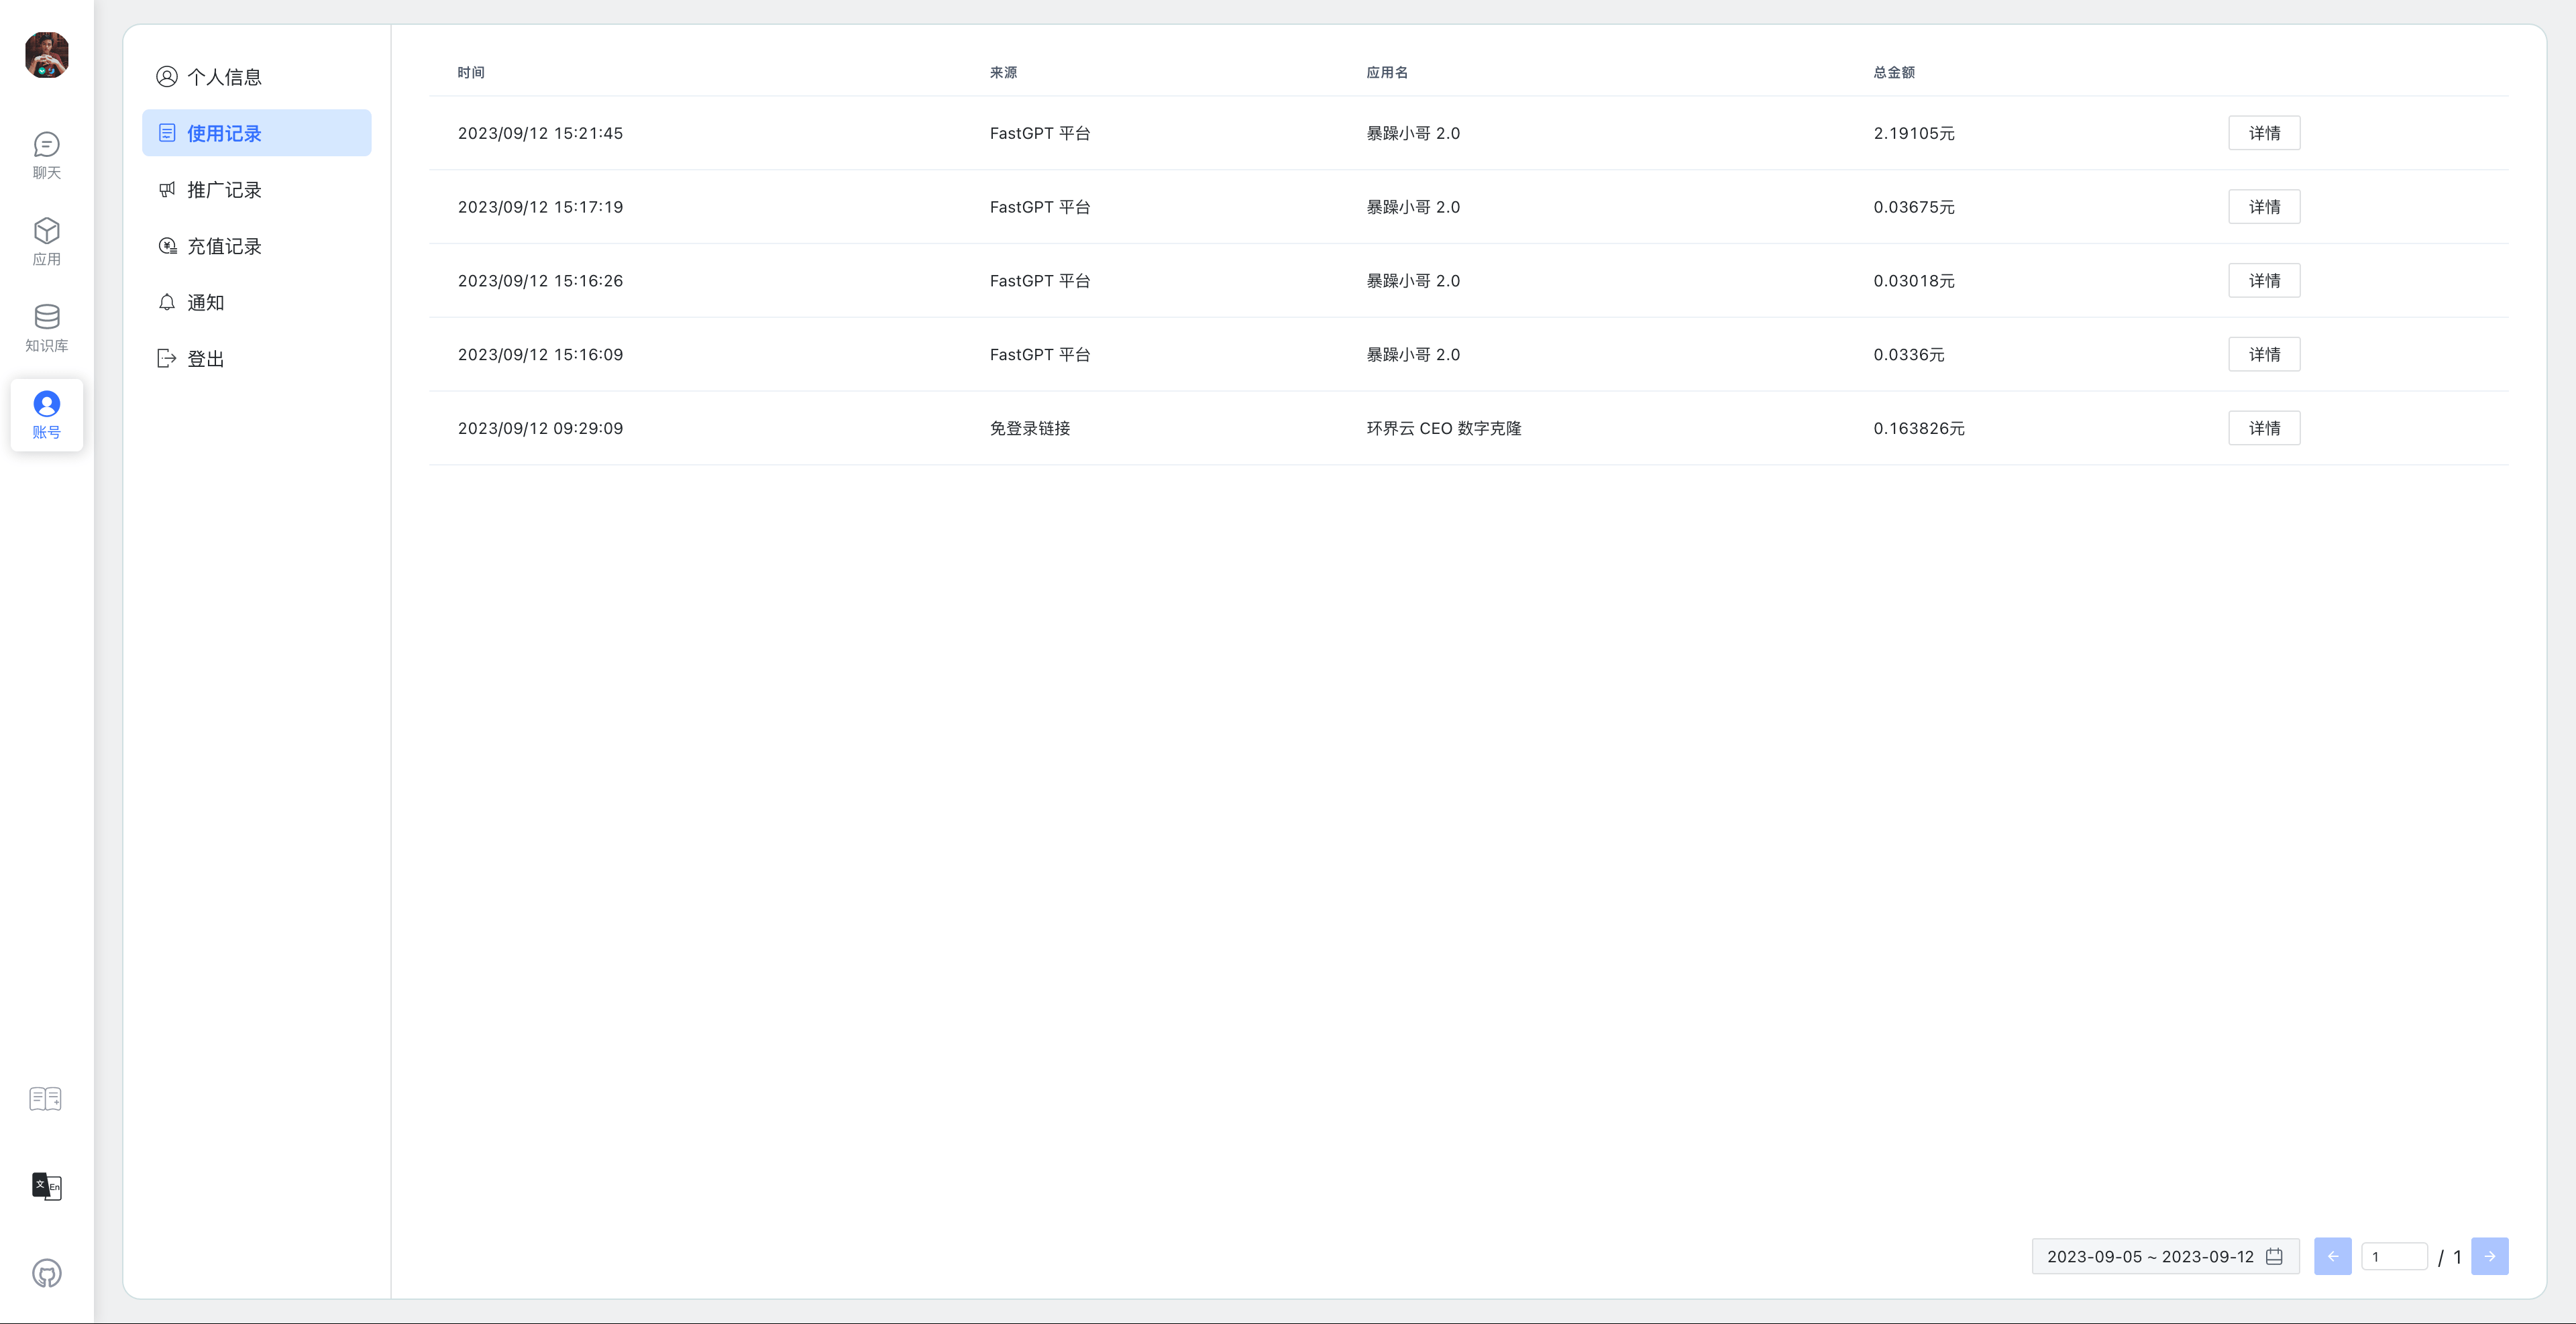Viewport: 2576px width, 1324px height.
Task: Click the next page arrow button
Action: [x=2489, y=1256]
